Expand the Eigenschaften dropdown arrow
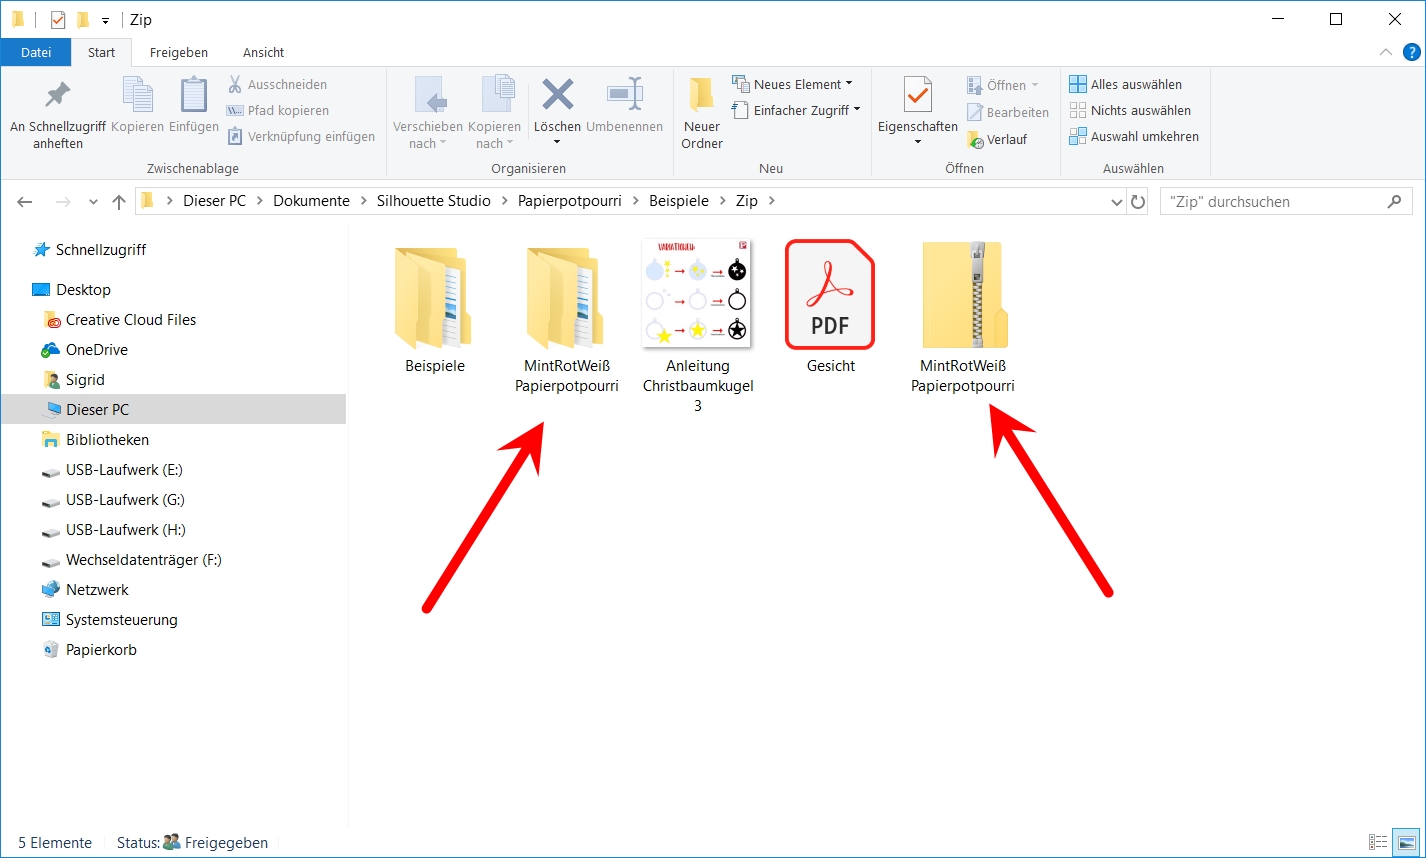The image size is (1426, 858). pyautogui.click(x=918, y=143)
